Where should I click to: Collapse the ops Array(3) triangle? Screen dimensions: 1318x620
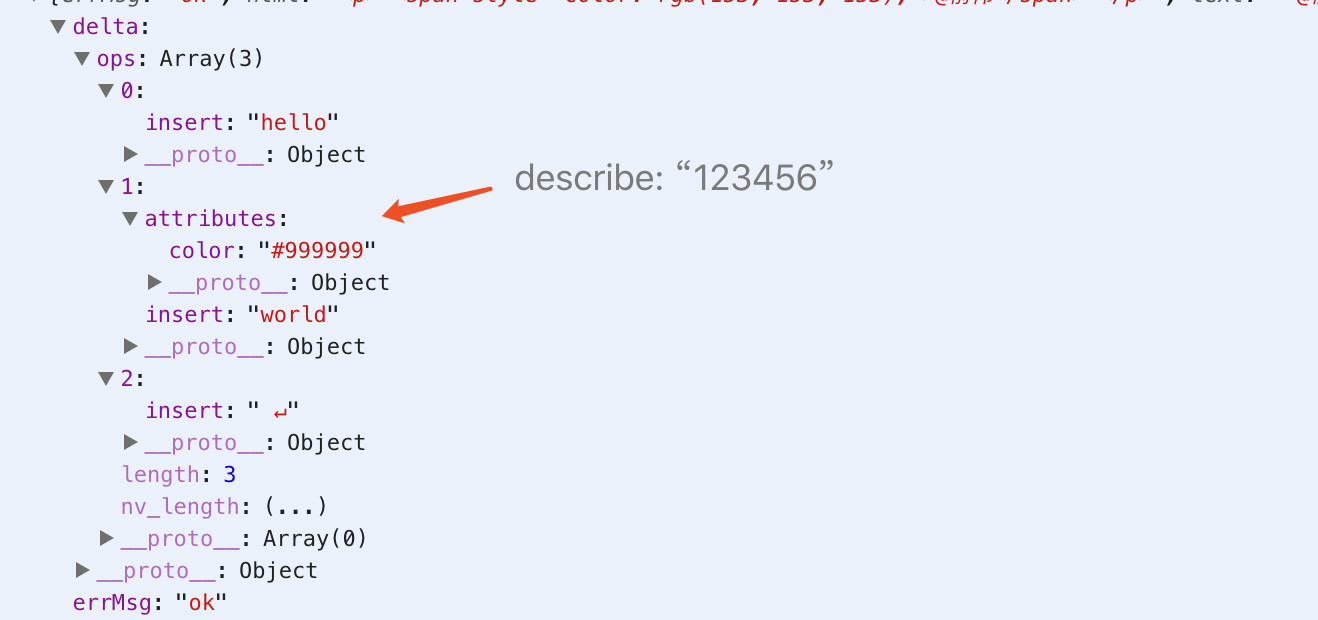click(82, 59)
